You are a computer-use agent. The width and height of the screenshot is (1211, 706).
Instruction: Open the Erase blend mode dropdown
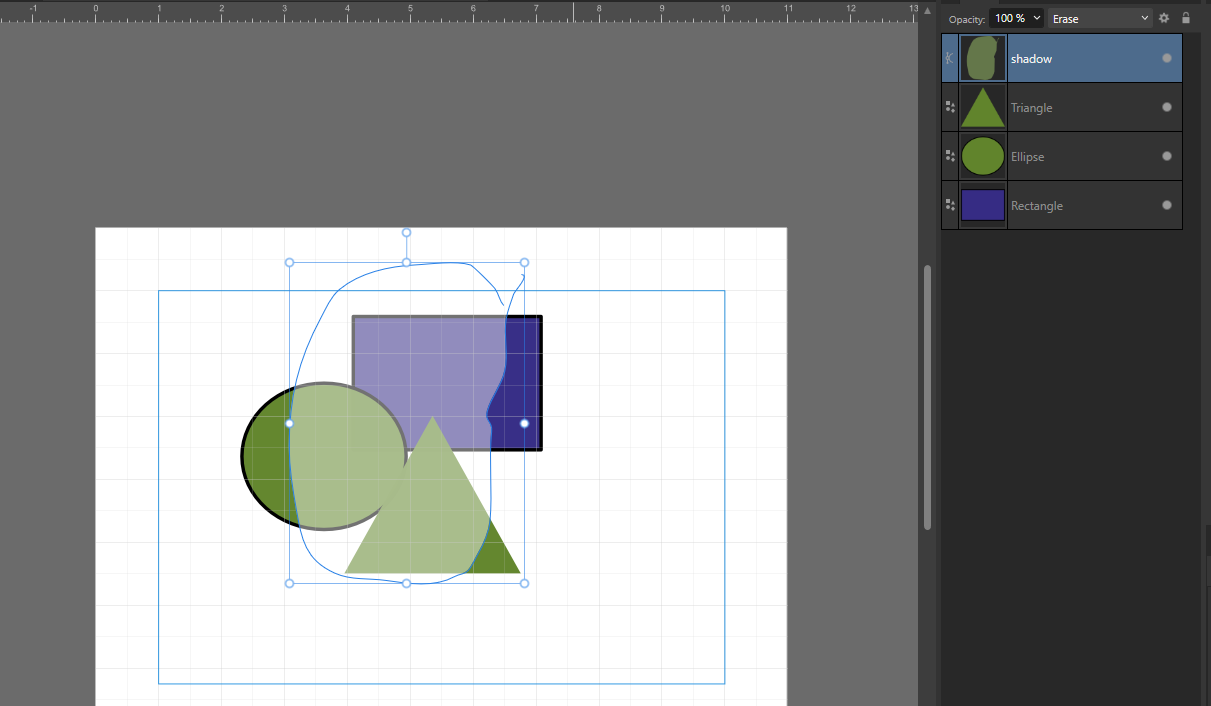[x=1100, y=18]
